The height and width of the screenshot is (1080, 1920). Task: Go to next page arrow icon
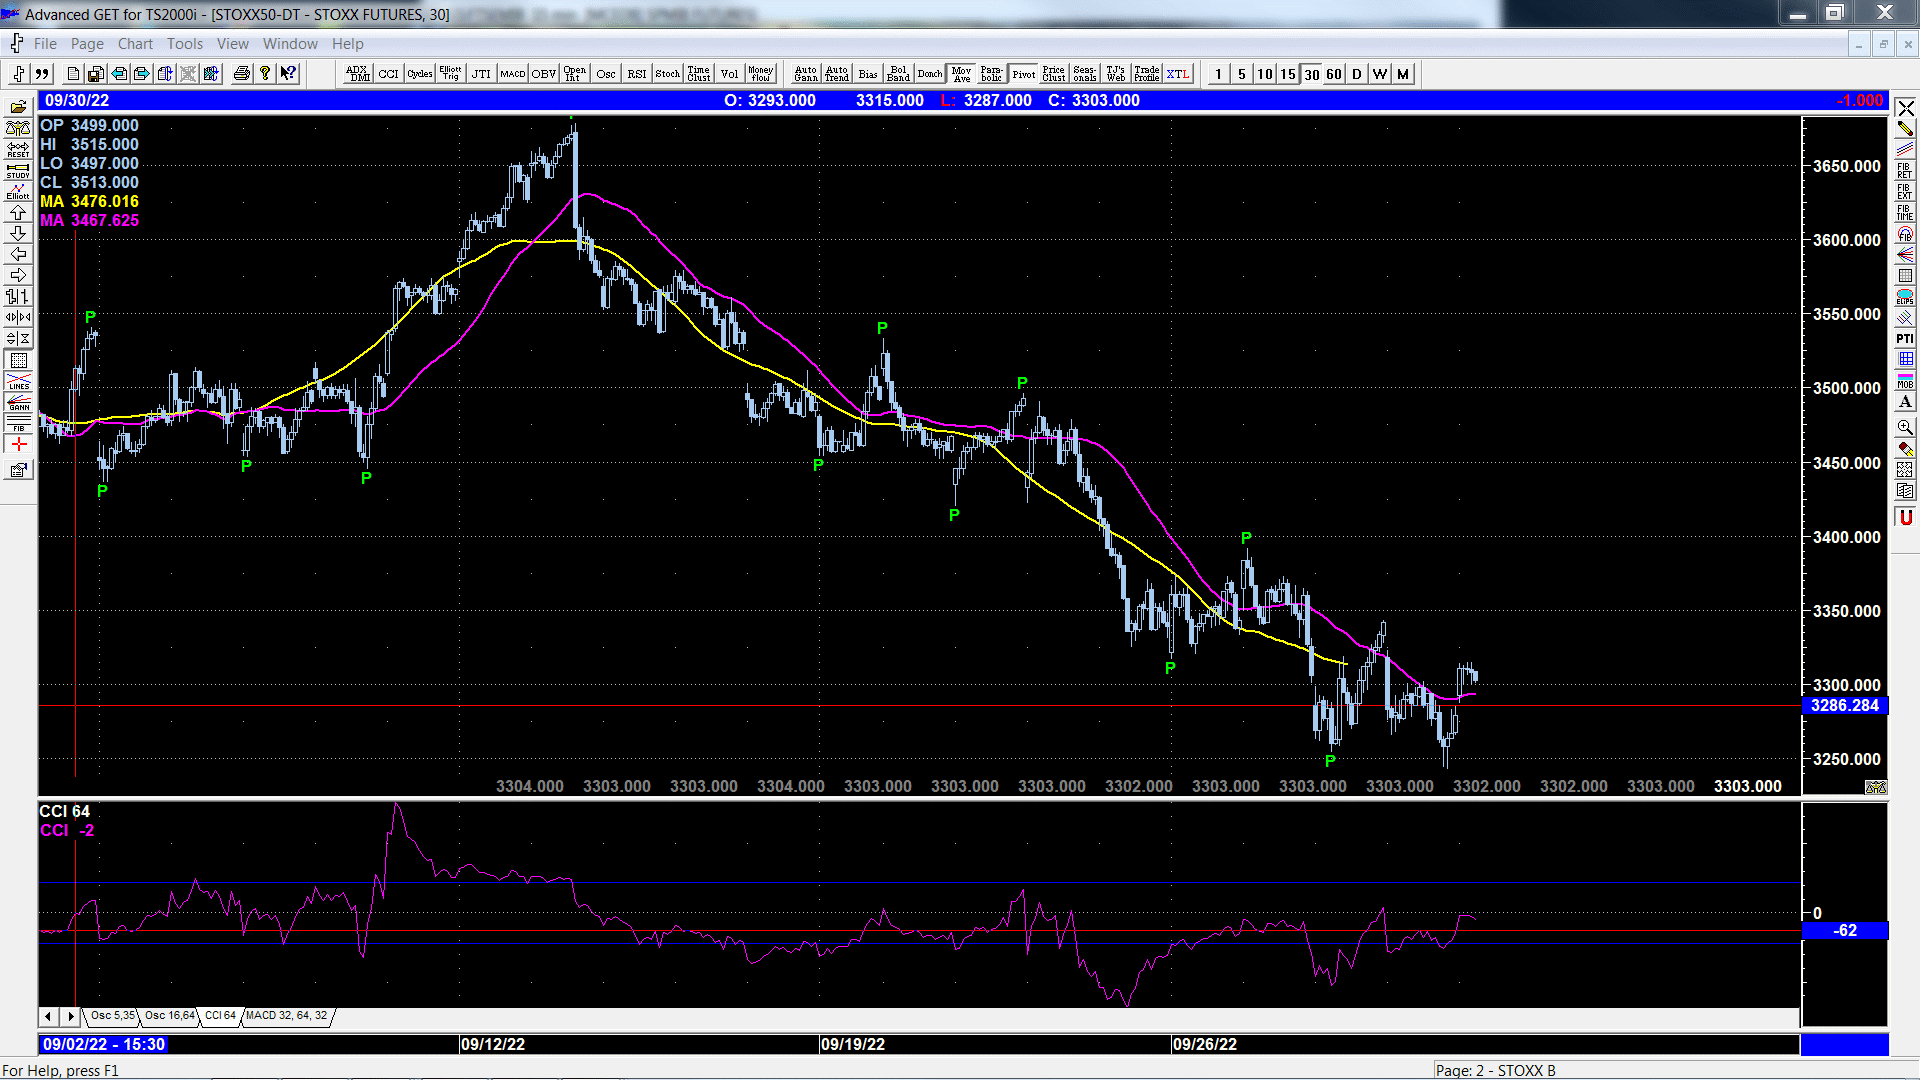click(x=142, y=74)
